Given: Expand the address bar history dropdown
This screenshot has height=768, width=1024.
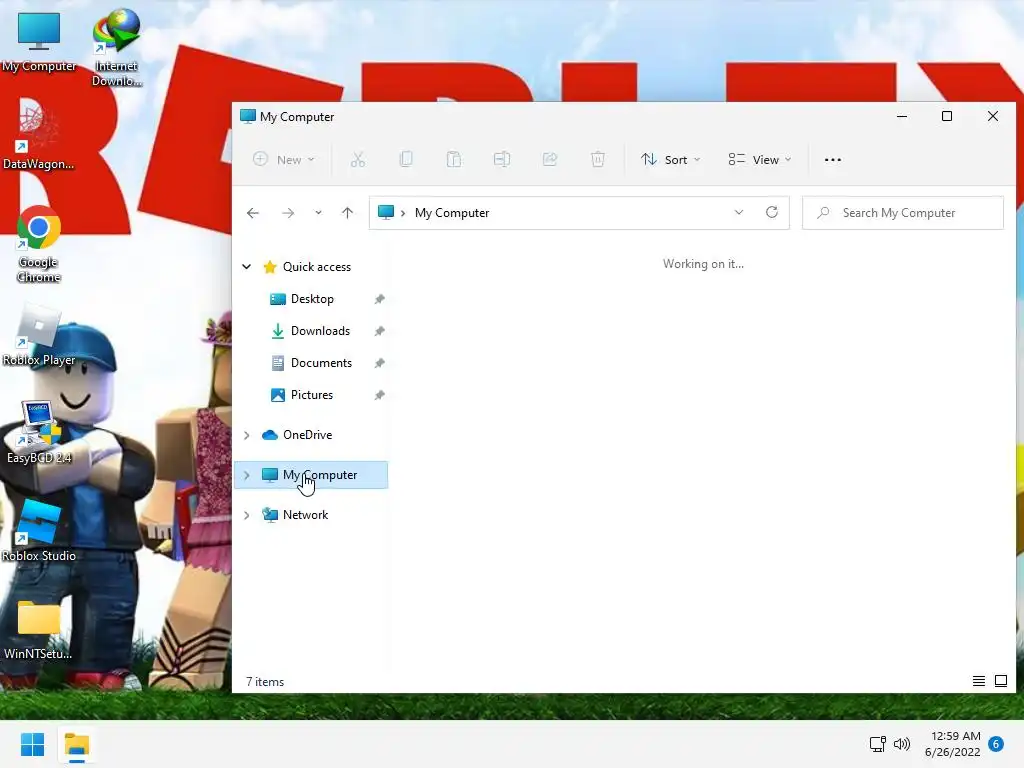Looking at the screenshot, I should pos(739,213).
